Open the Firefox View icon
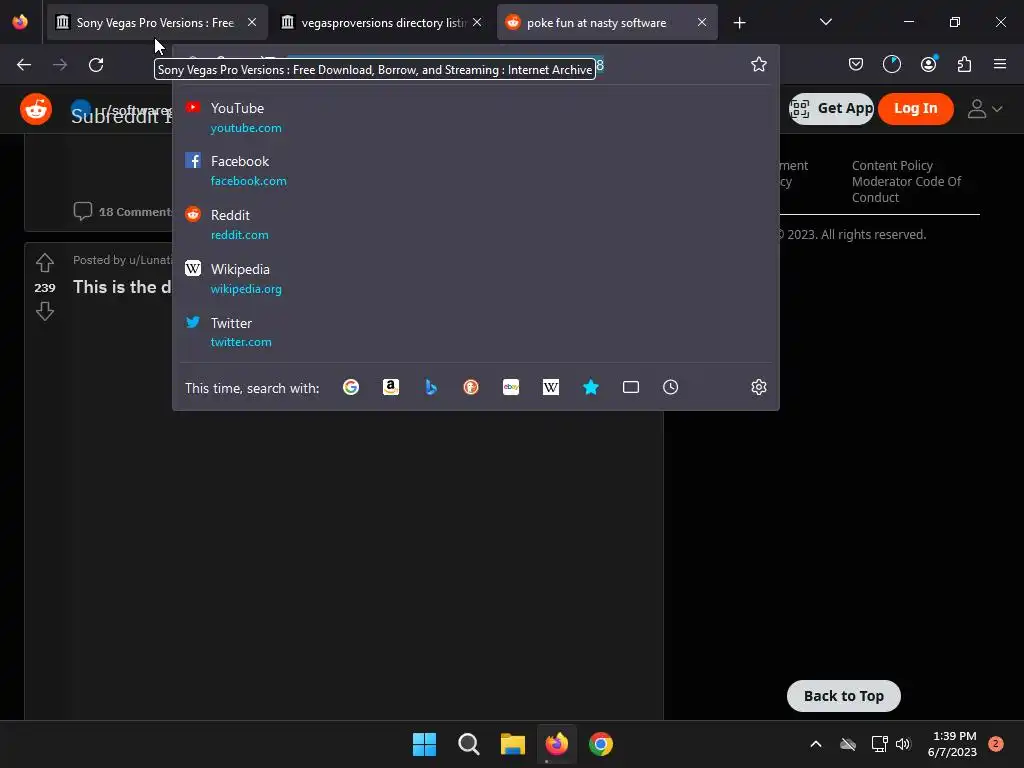This screenshot has height=768, width=1024. click(x=20, y=22)
